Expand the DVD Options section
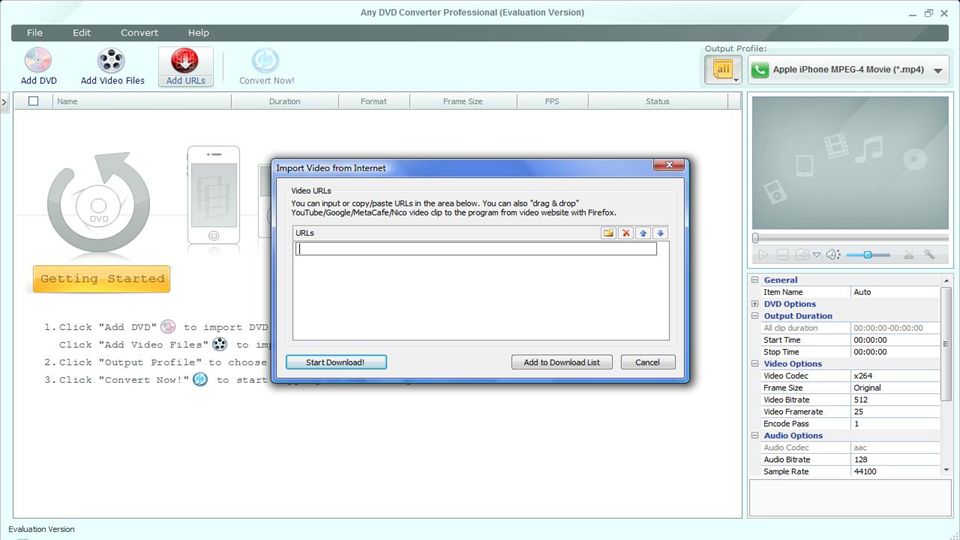The width and height of the screenshot is (960, 540). click(755, 304)
